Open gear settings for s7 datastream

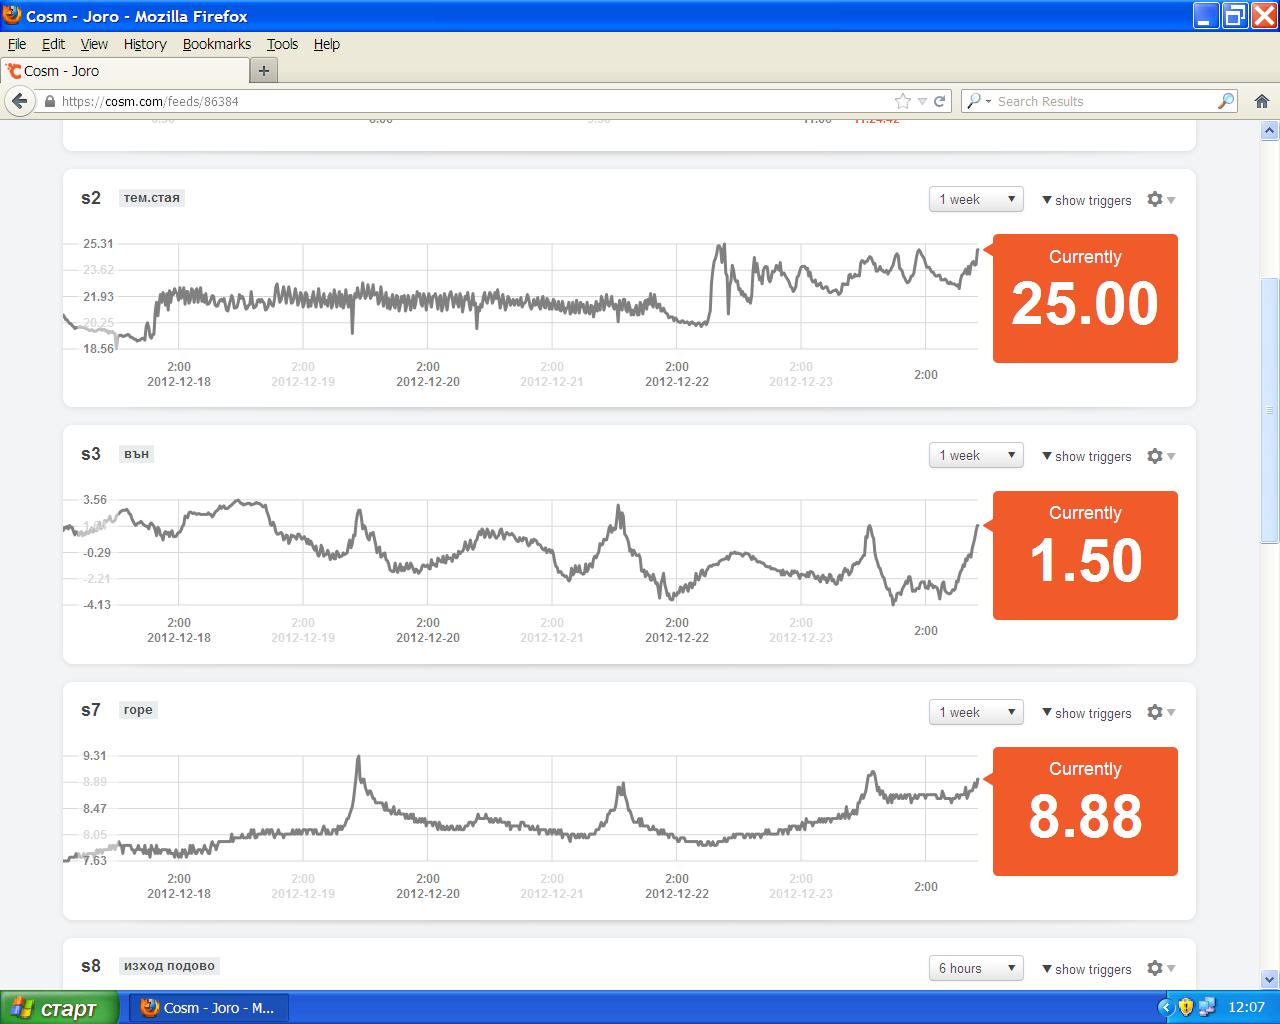(1159, 713)
